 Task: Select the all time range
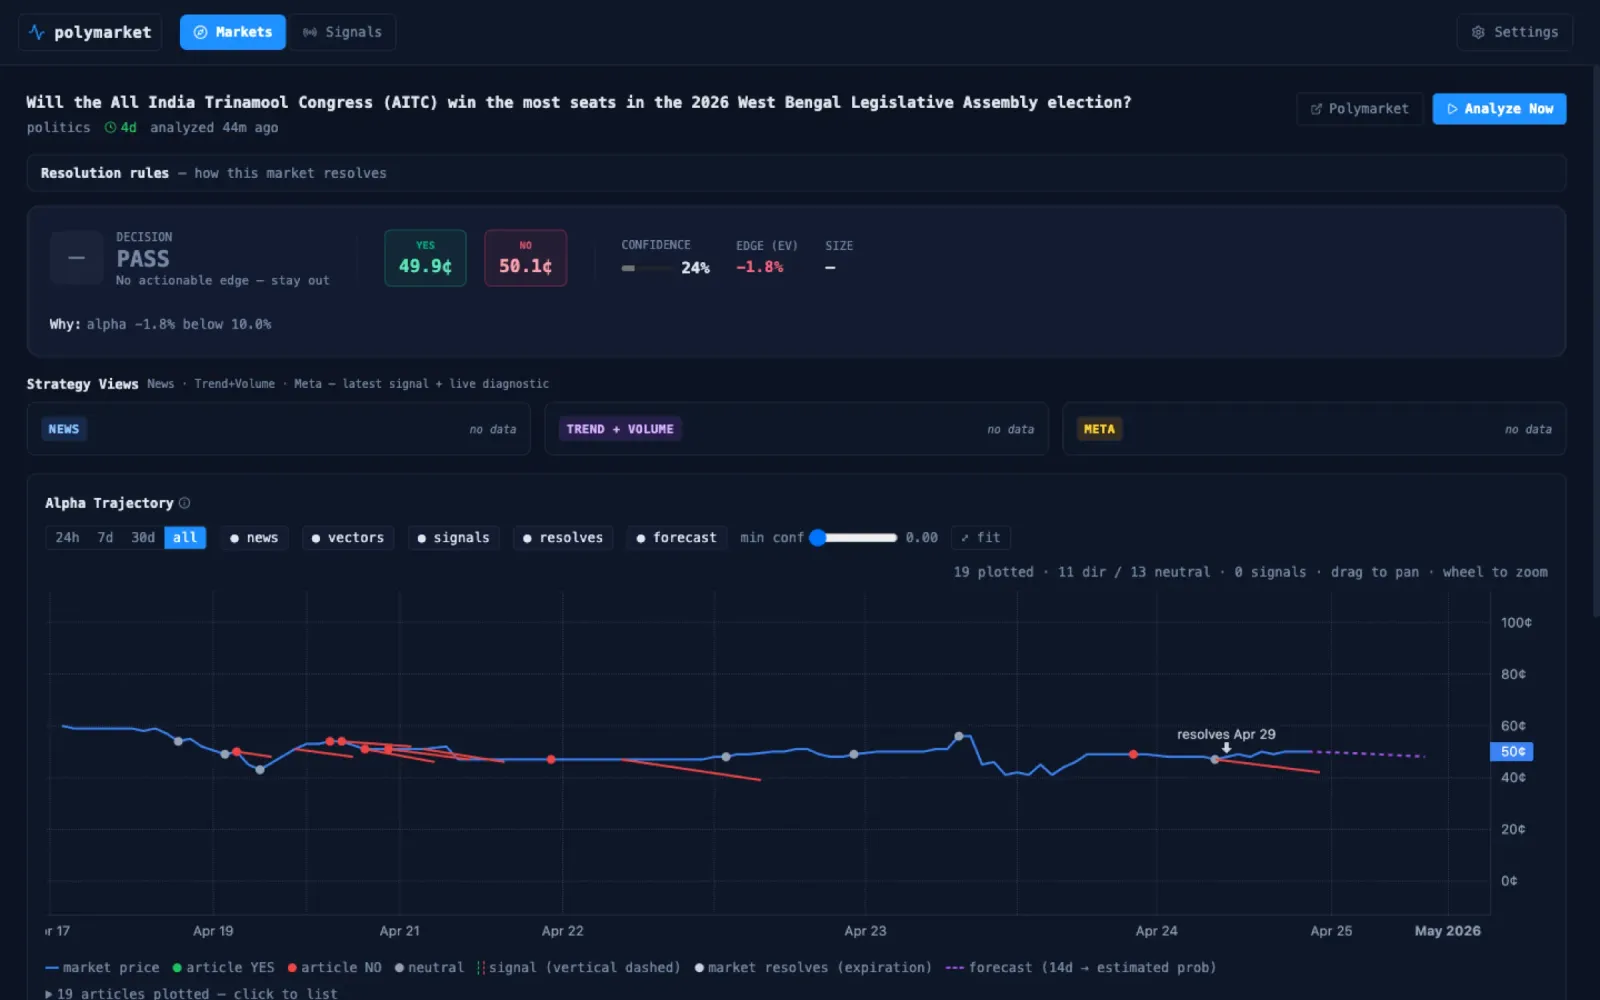(185, 537)
